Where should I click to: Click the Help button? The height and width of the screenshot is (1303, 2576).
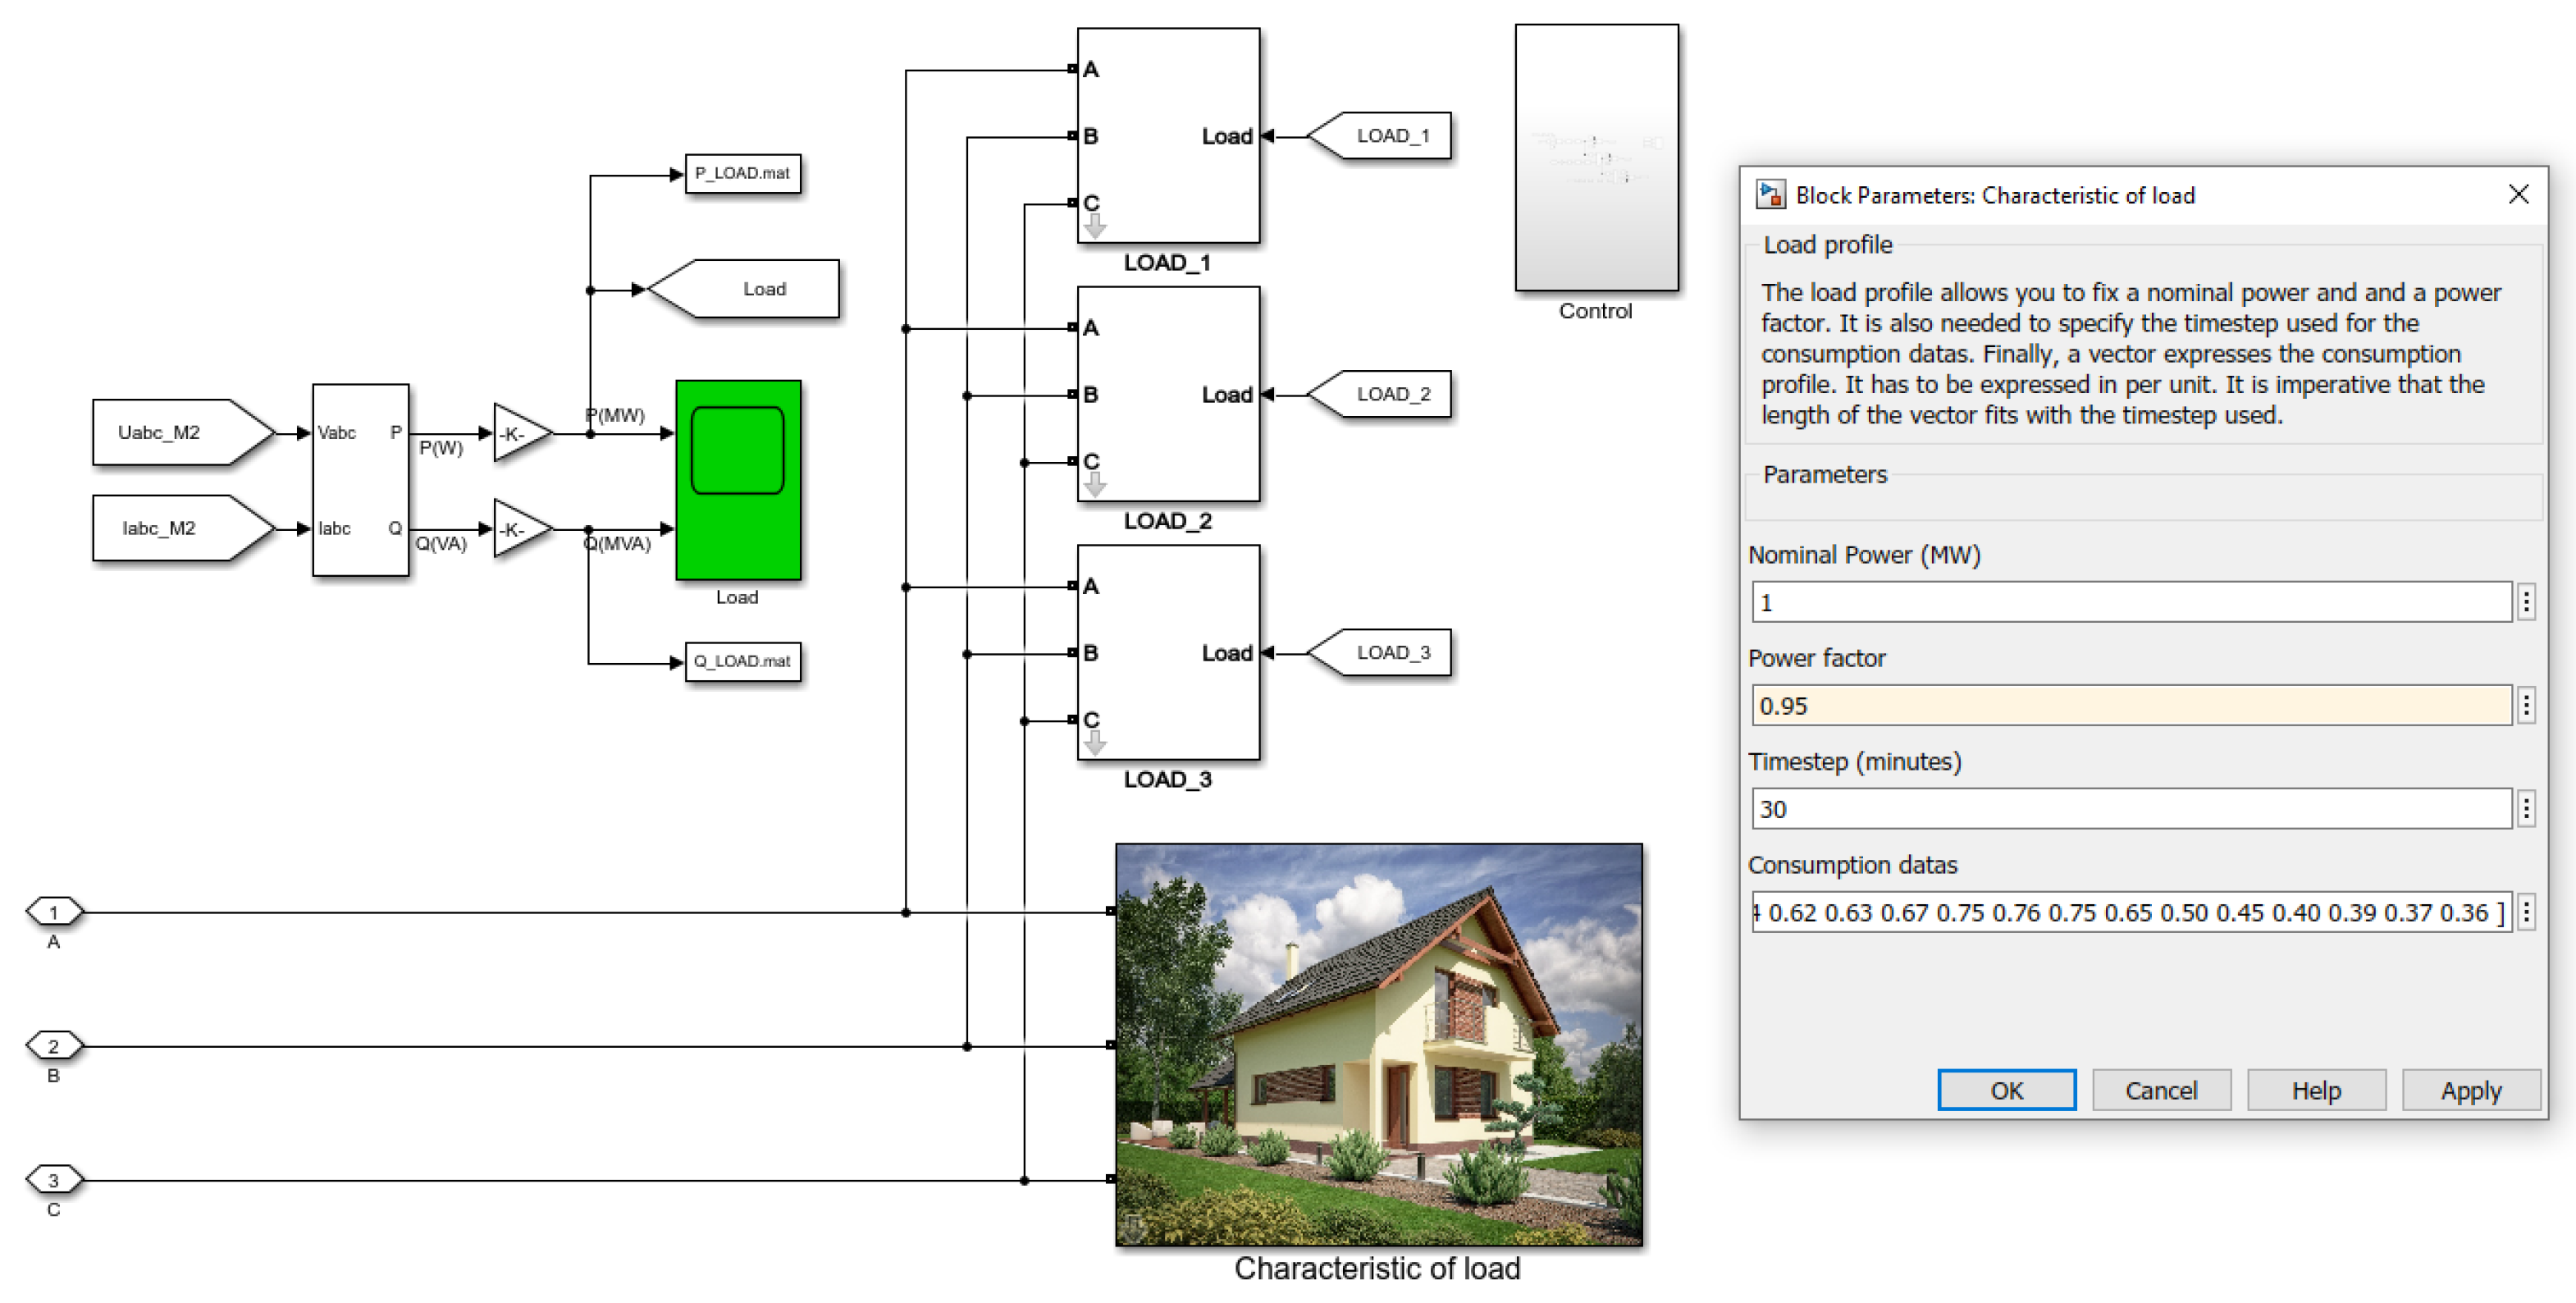[2315, 1090]
